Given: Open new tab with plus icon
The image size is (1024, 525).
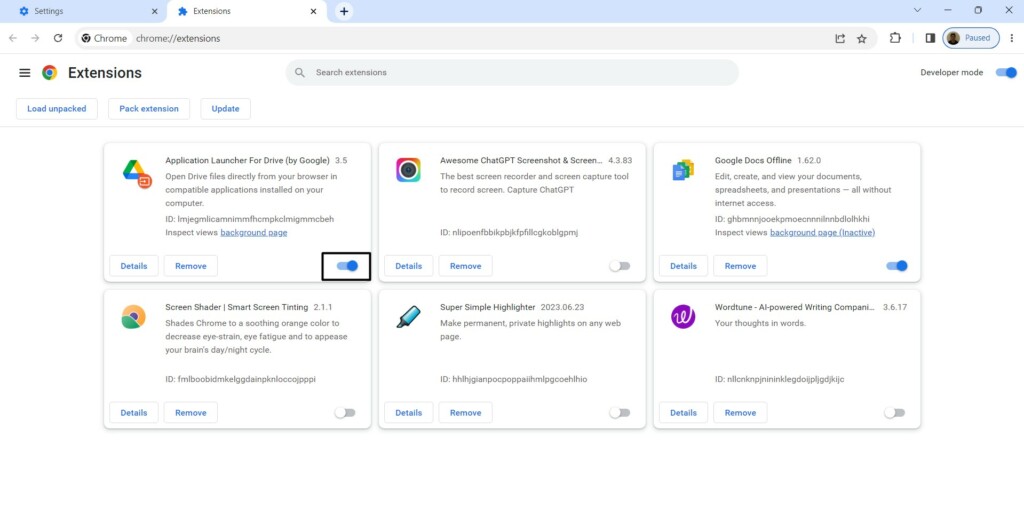Looking at the screenshot, I should tap(344, 11).
